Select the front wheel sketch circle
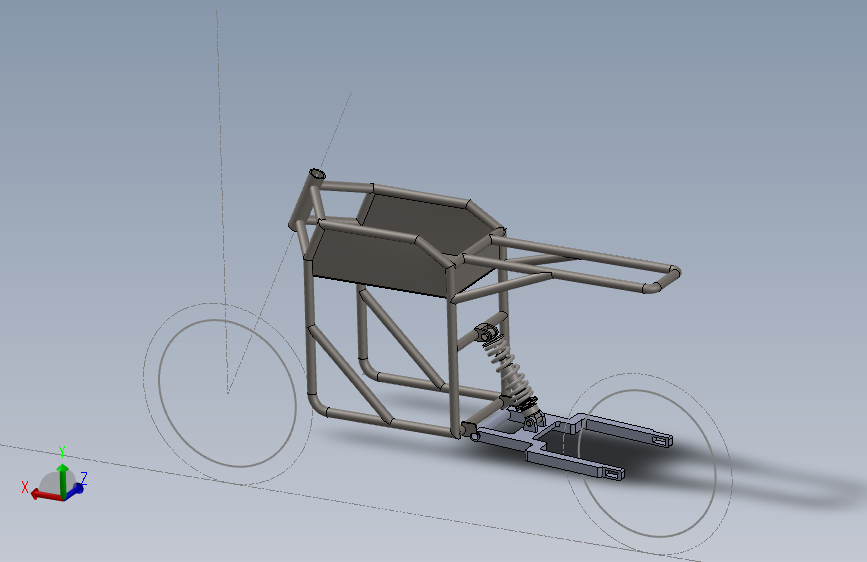The width and height of the screenshot is (867, 562). click(x=227, y=393)
